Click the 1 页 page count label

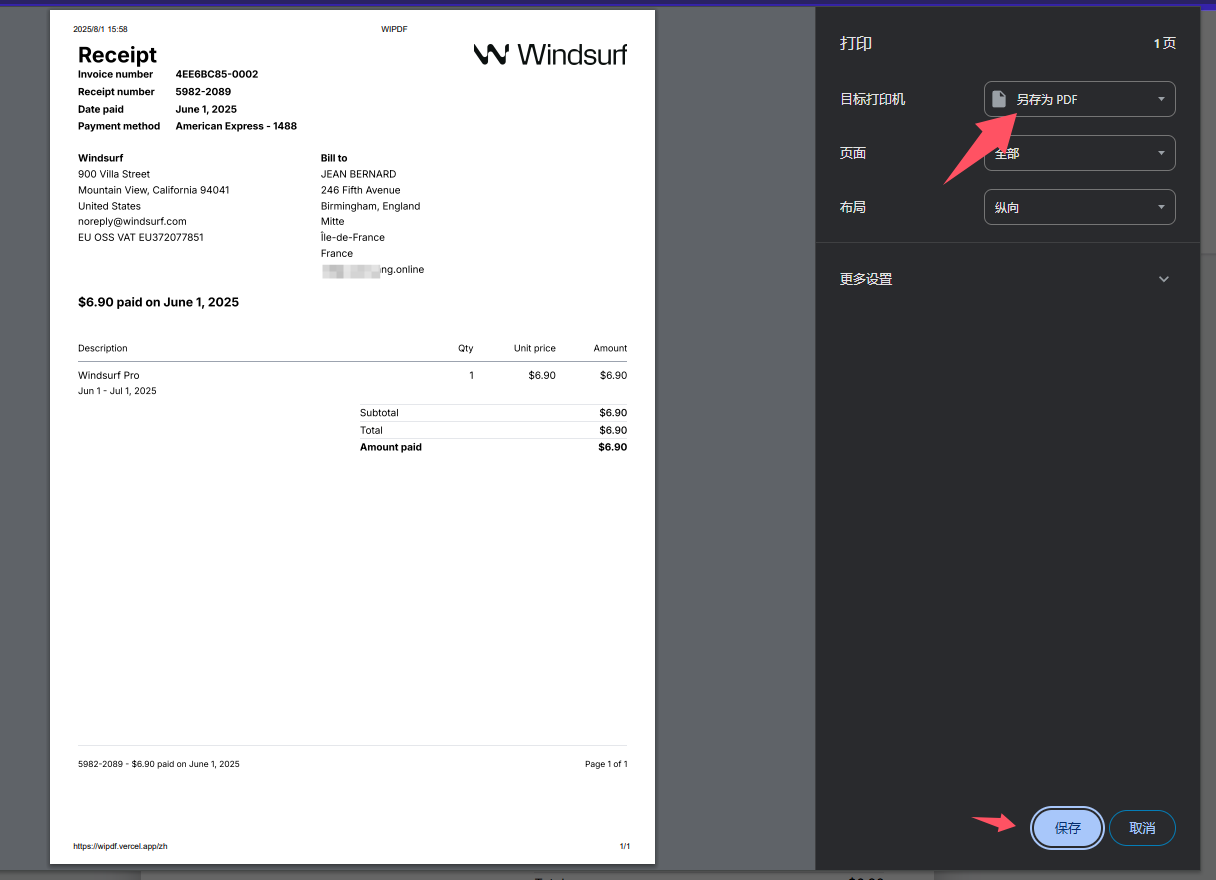1164,44
